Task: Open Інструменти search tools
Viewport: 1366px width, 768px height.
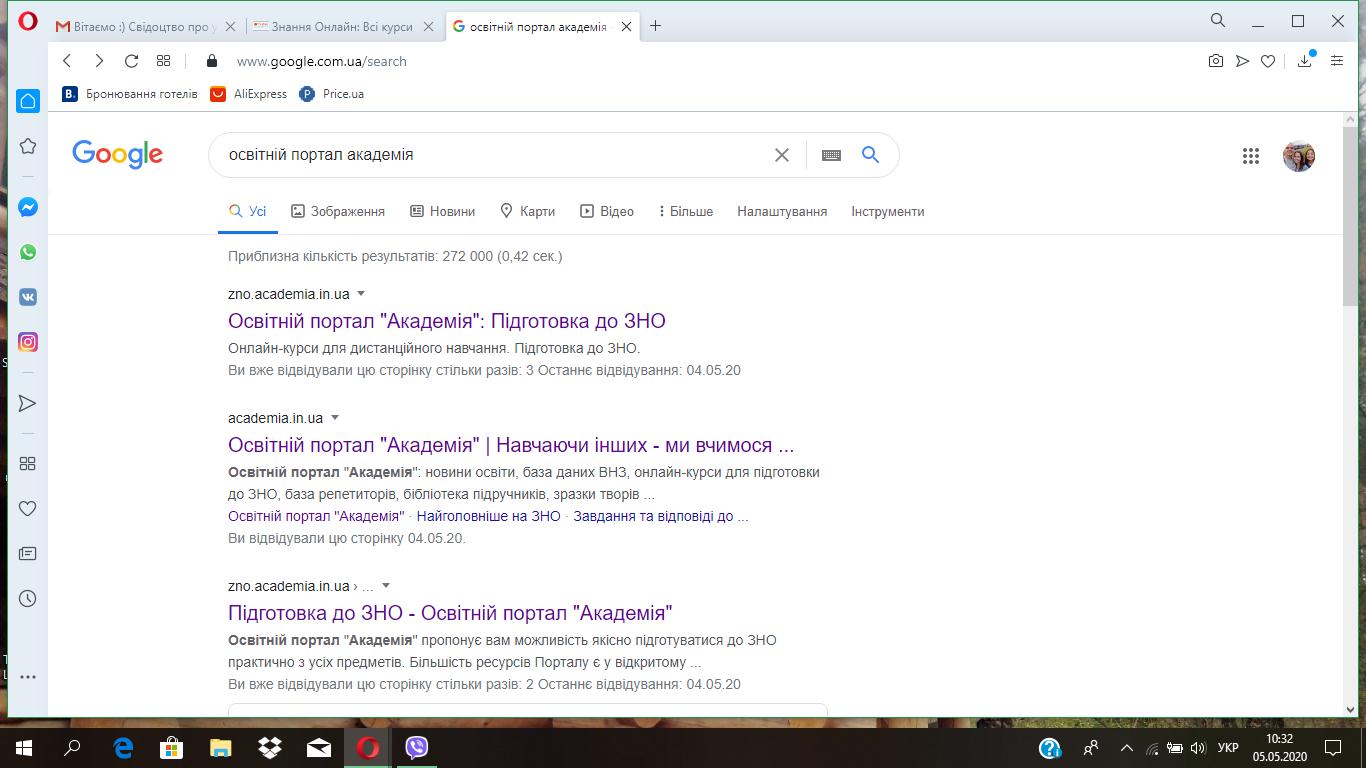Action: [x=888, y=211]
